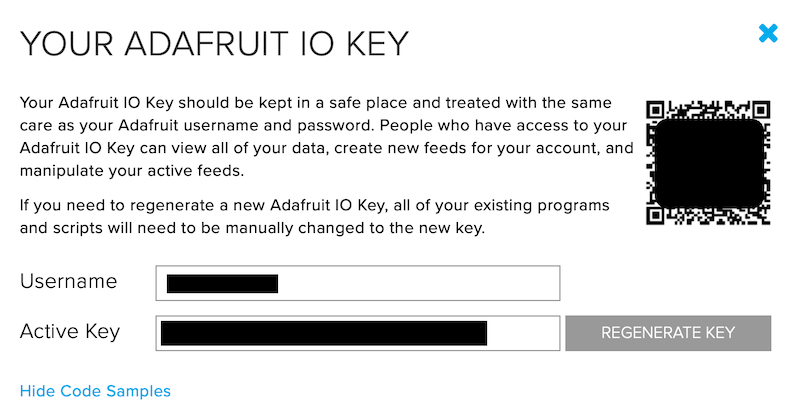Click empty space after redacted username in field
This screenshot has height=412, width=800.
point(418,283)
